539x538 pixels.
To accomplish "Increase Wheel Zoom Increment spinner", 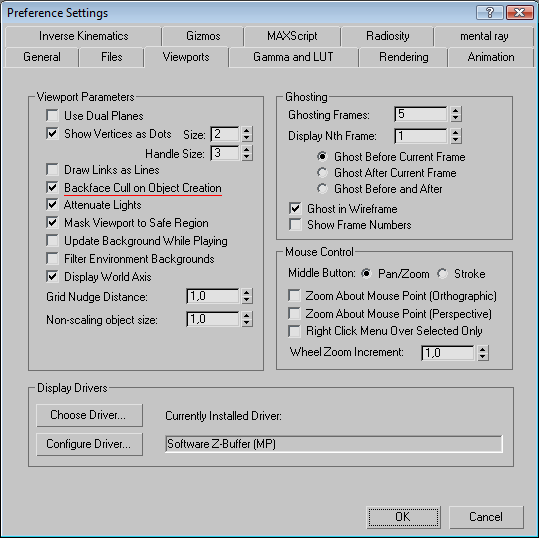I will click(483, 349).
